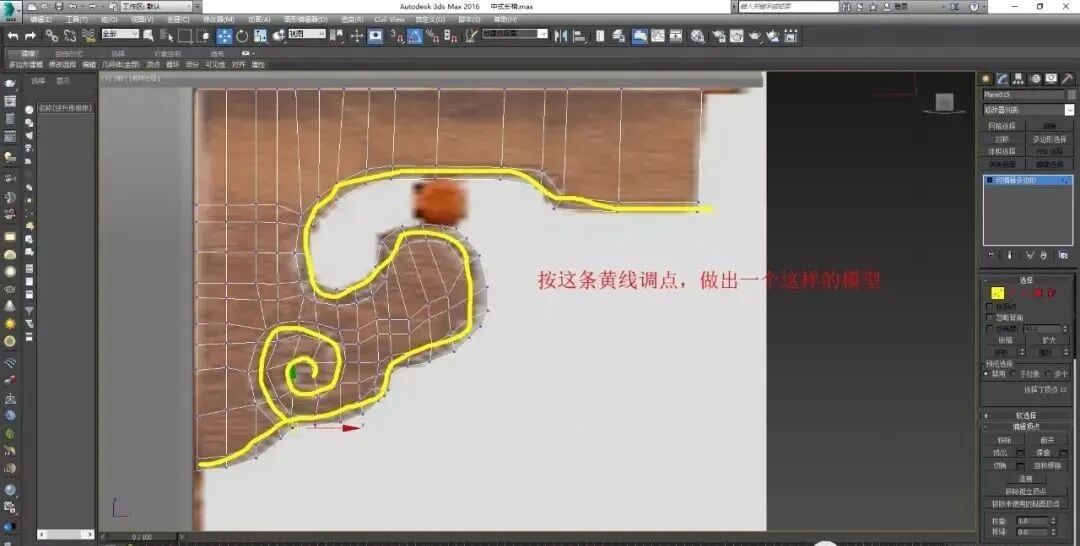Open the 工具(T) menu
This screenshot has width=1080, height=546.
[x=76, y=20]
